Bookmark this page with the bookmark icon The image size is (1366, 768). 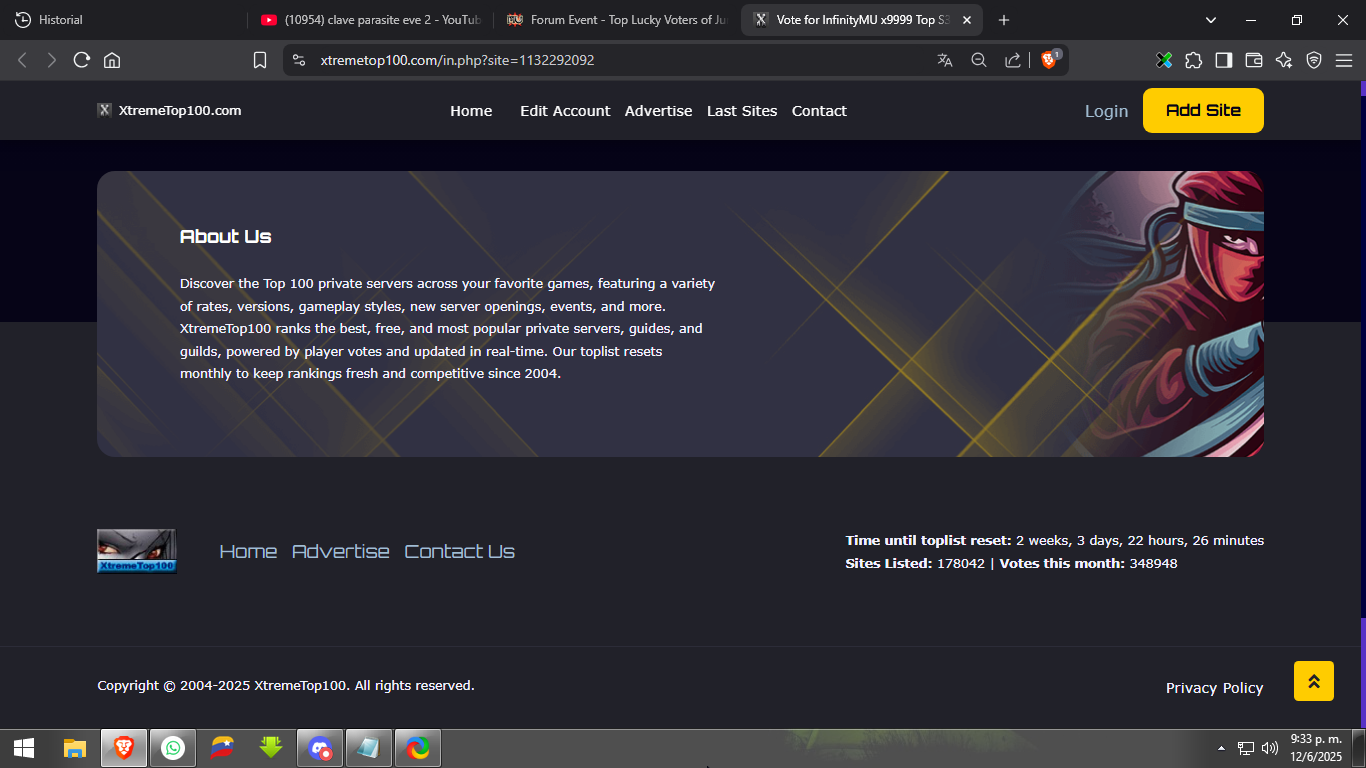point(260,60)
